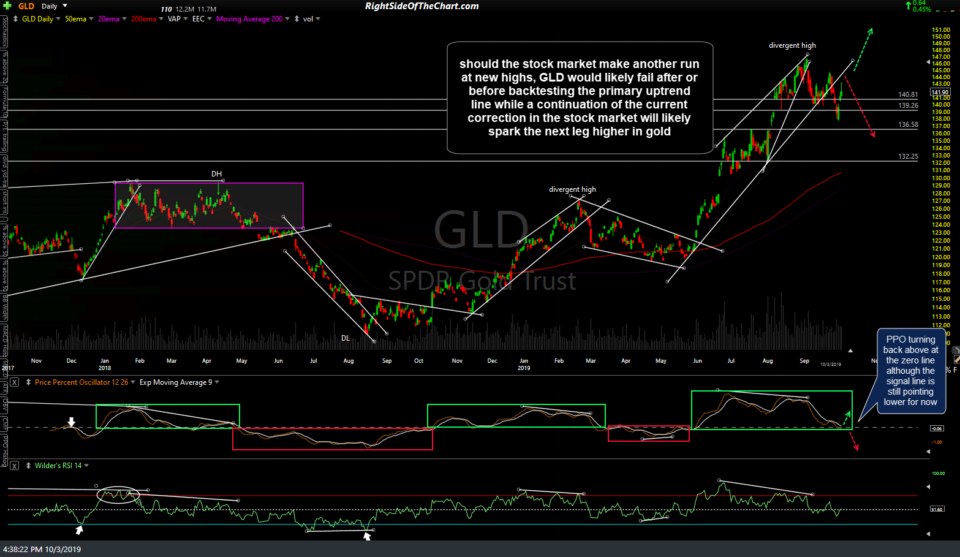The image size is (960, 557).
Task: Close the Price Percent Oscillator panel
Action: tap(14, 382)
